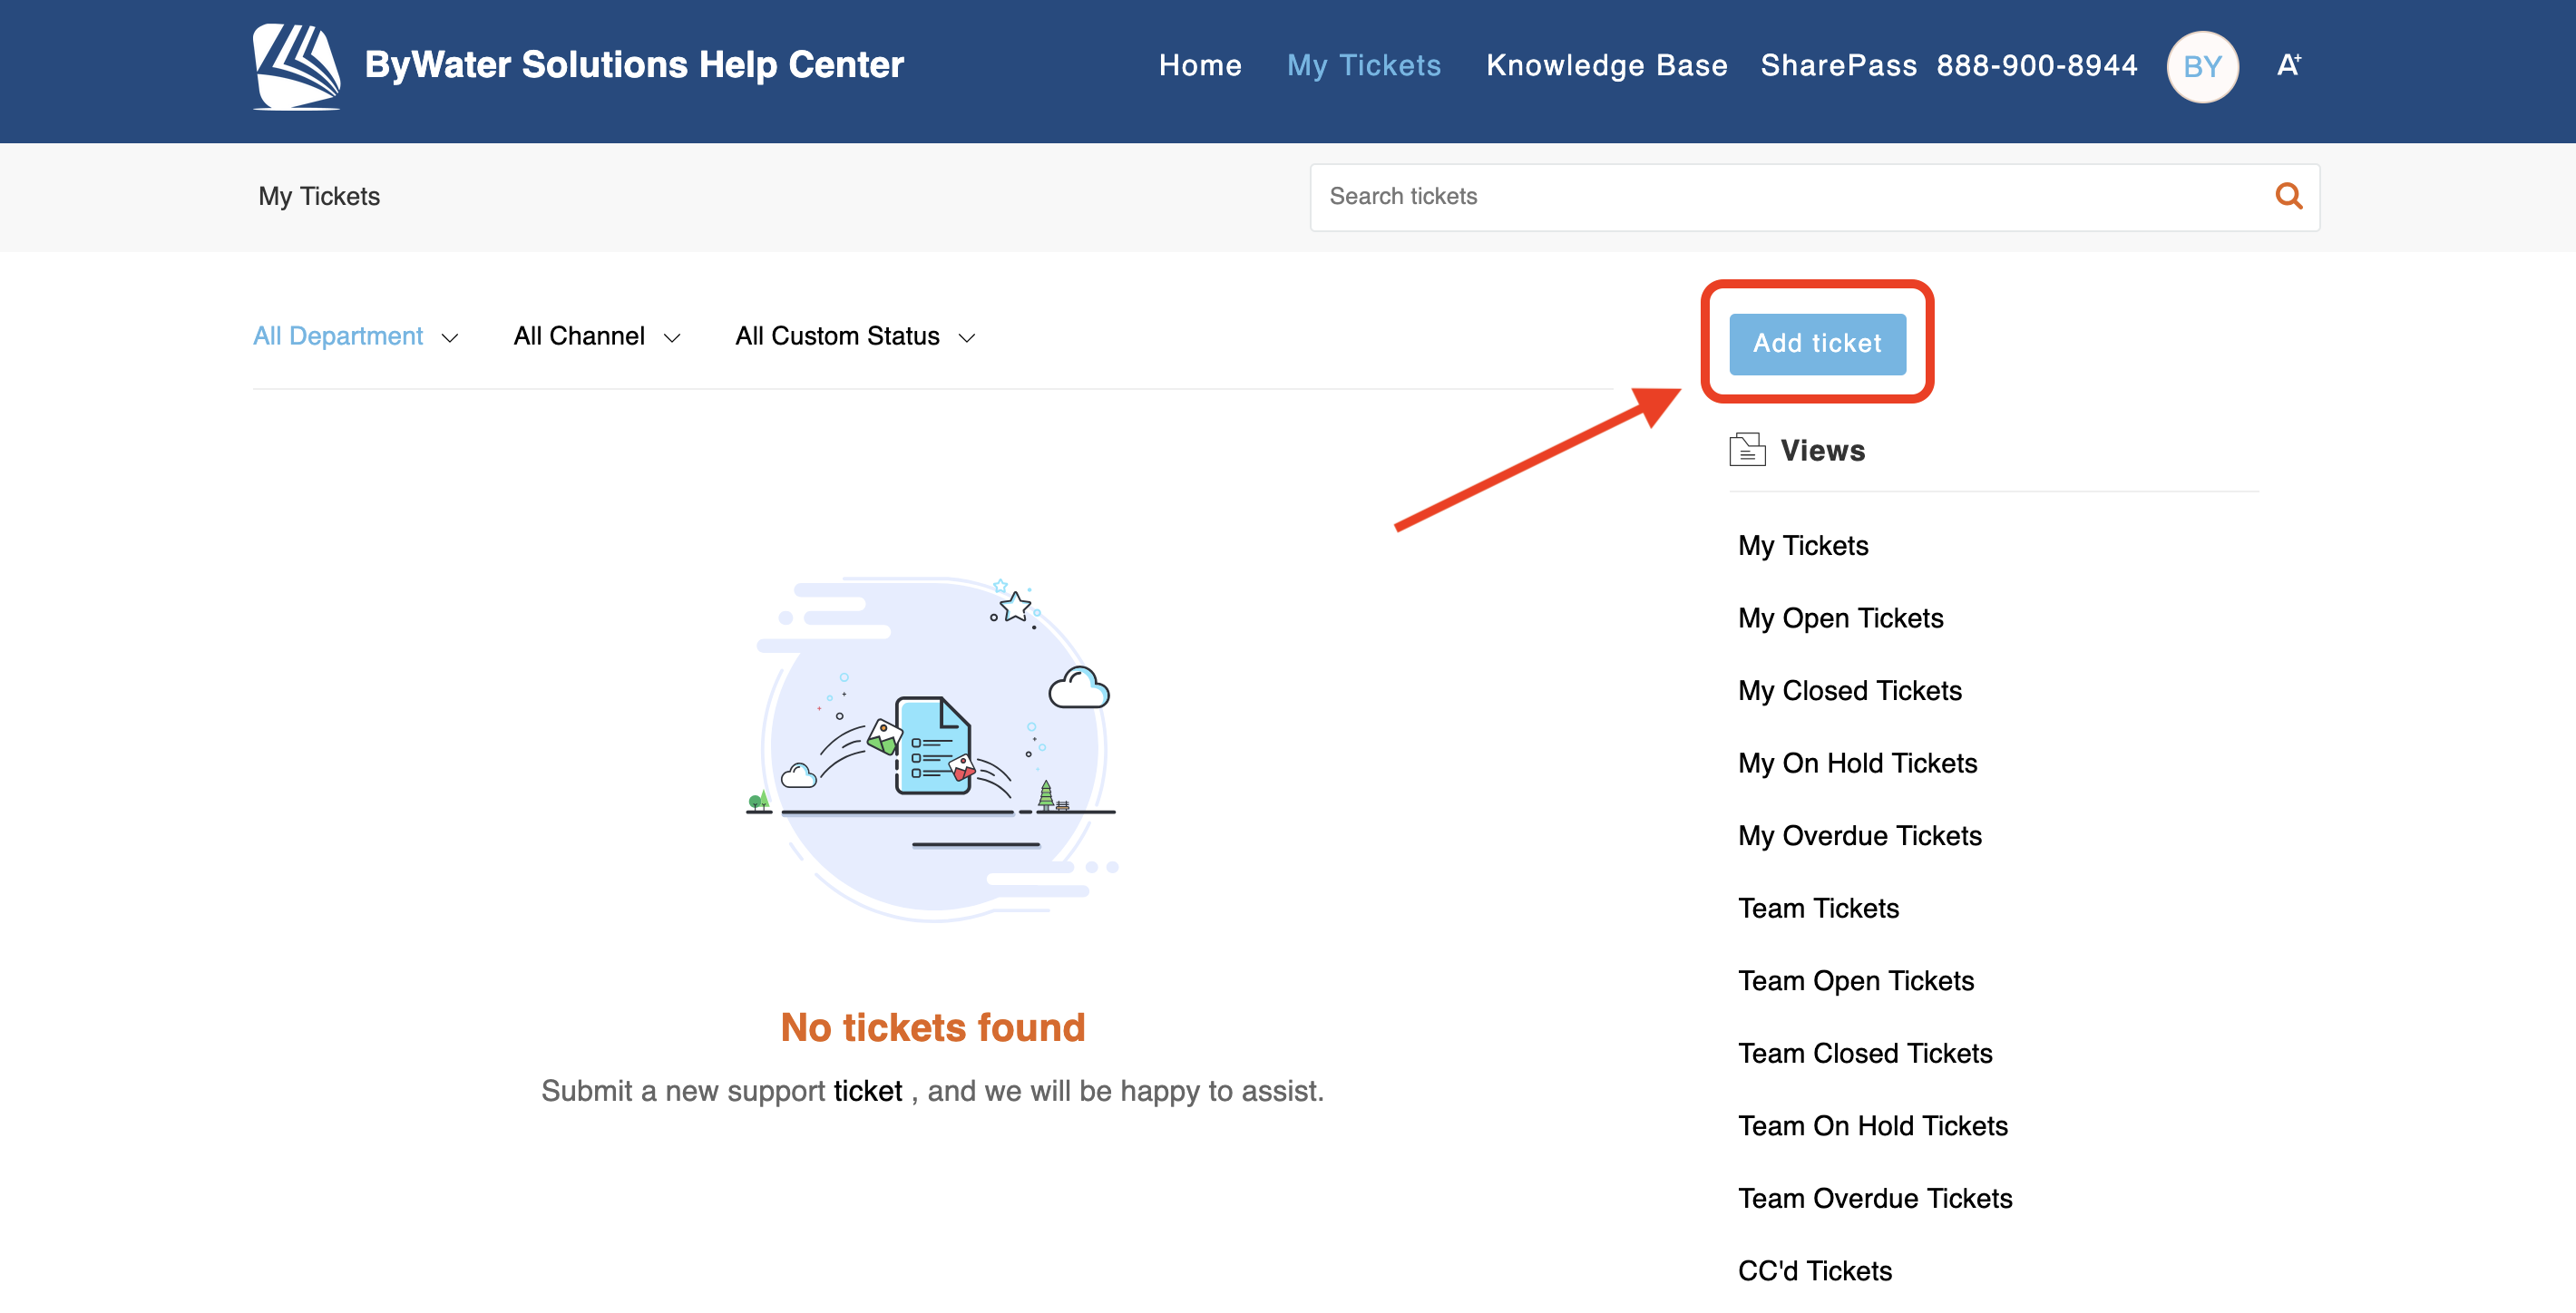
Task: Click the ByWater Solutions logo icon
Action: [x=296, y=66]
